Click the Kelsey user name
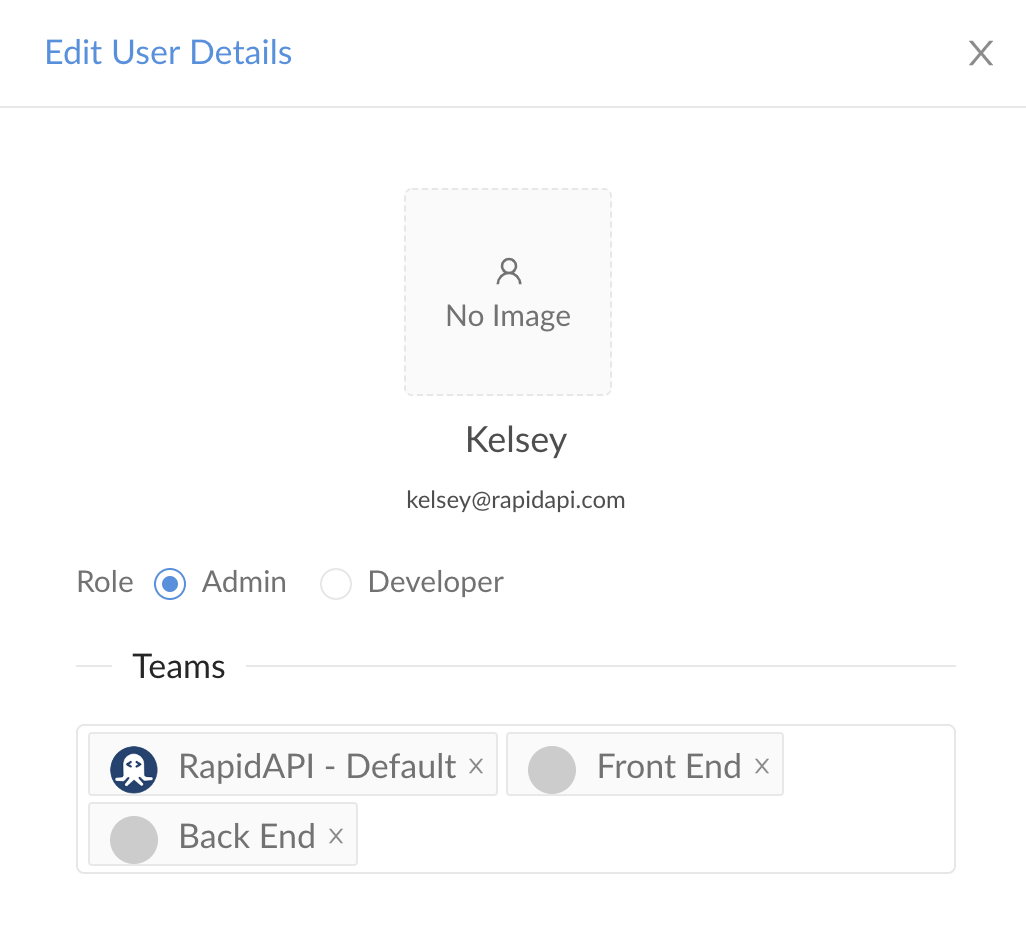Image resolution: width=1026 pixels, height=948 pixels. (x=516, y=440)
